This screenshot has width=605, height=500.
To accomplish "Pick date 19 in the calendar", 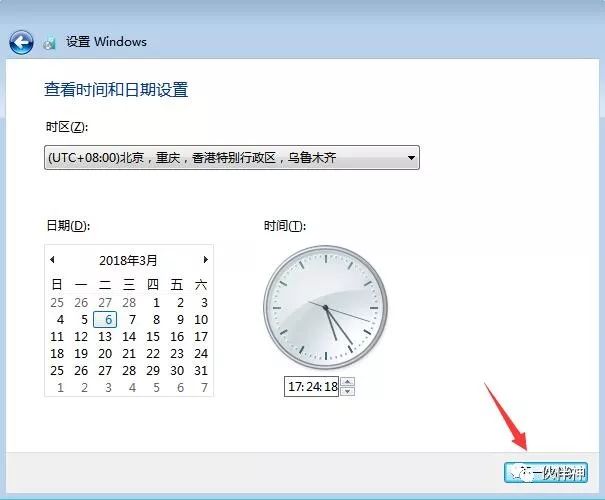I will tap(81, 353).
